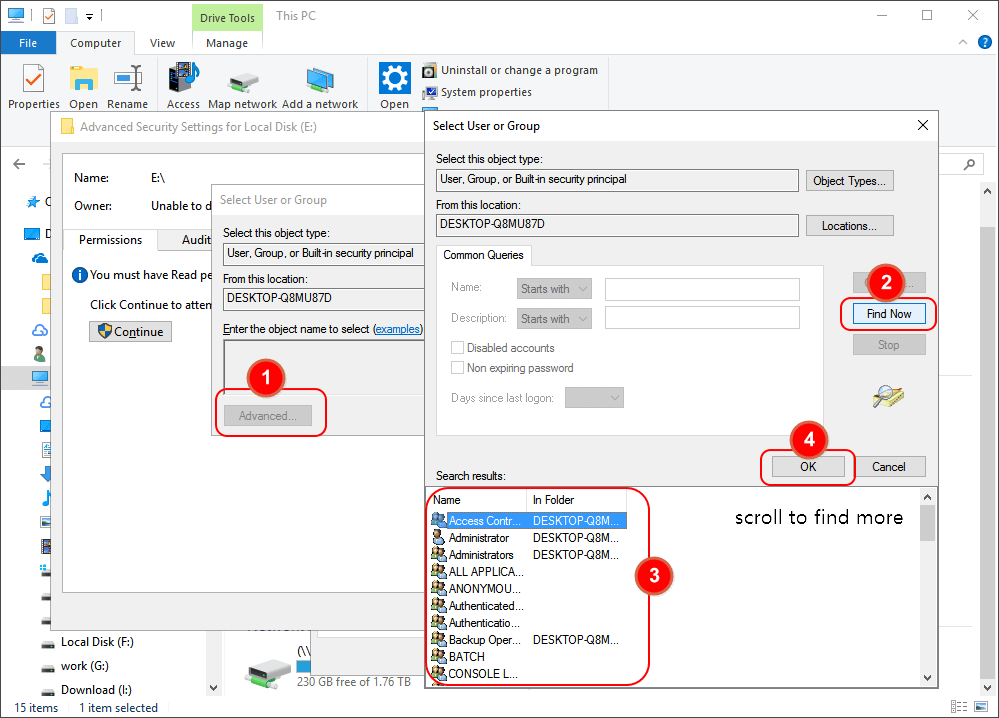Expand Days since last logon dropdown

594,398
